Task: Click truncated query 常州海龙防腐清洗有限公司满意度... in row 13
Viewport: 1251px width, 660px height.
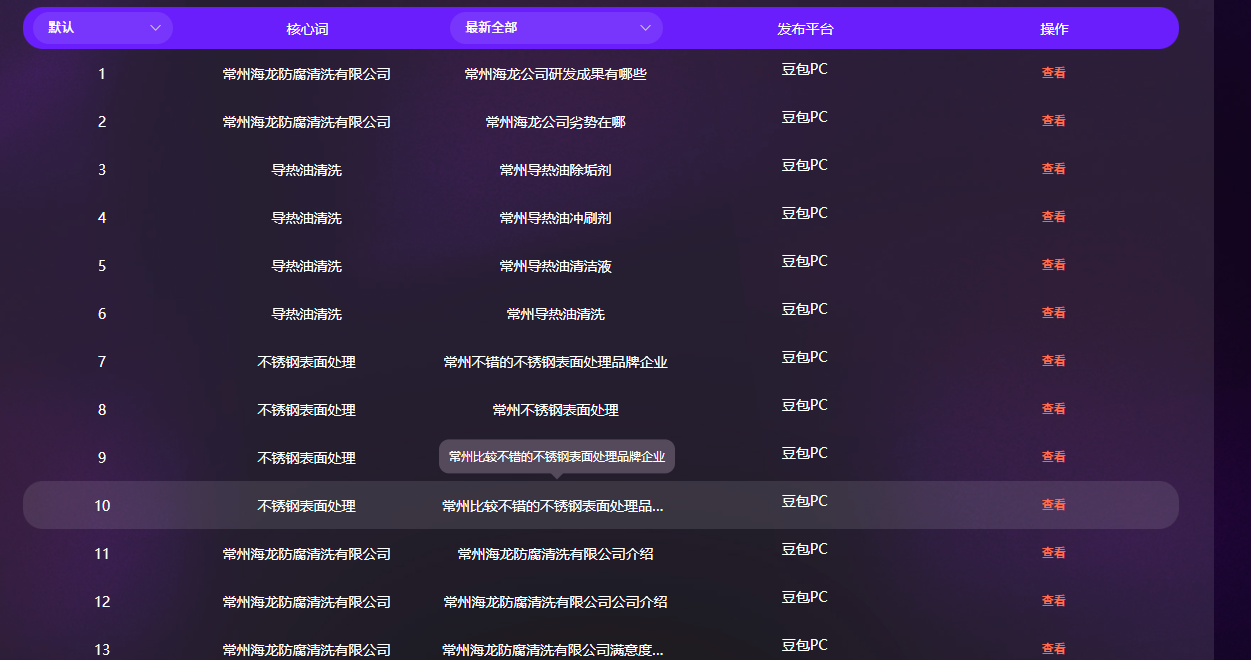Action: point(553,650)
